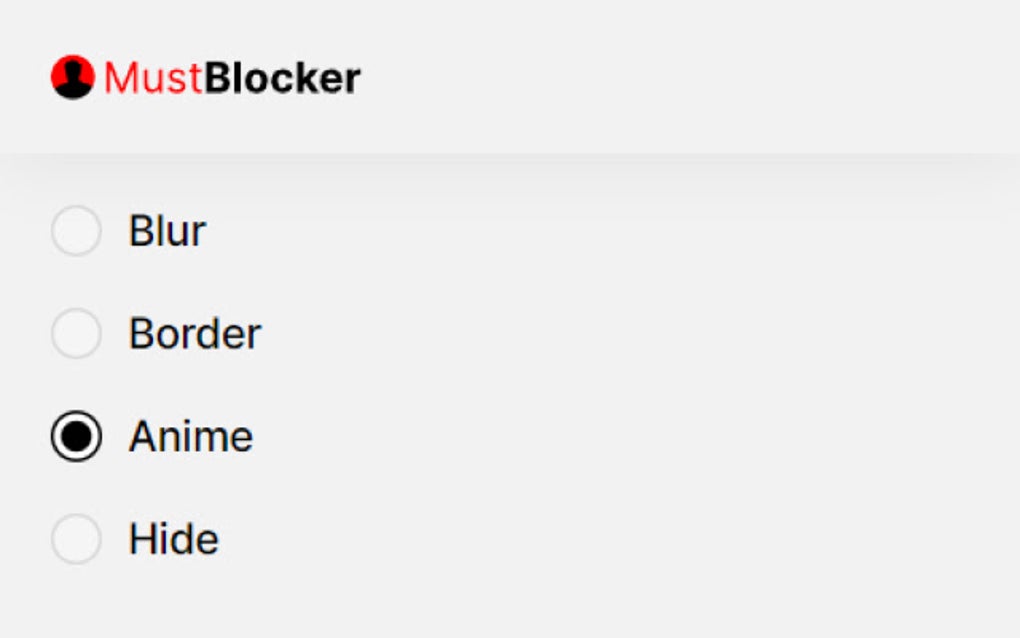Open MustBlocker home via the header wordmark
Screen dimensions: 1020x638
(232, 78)
